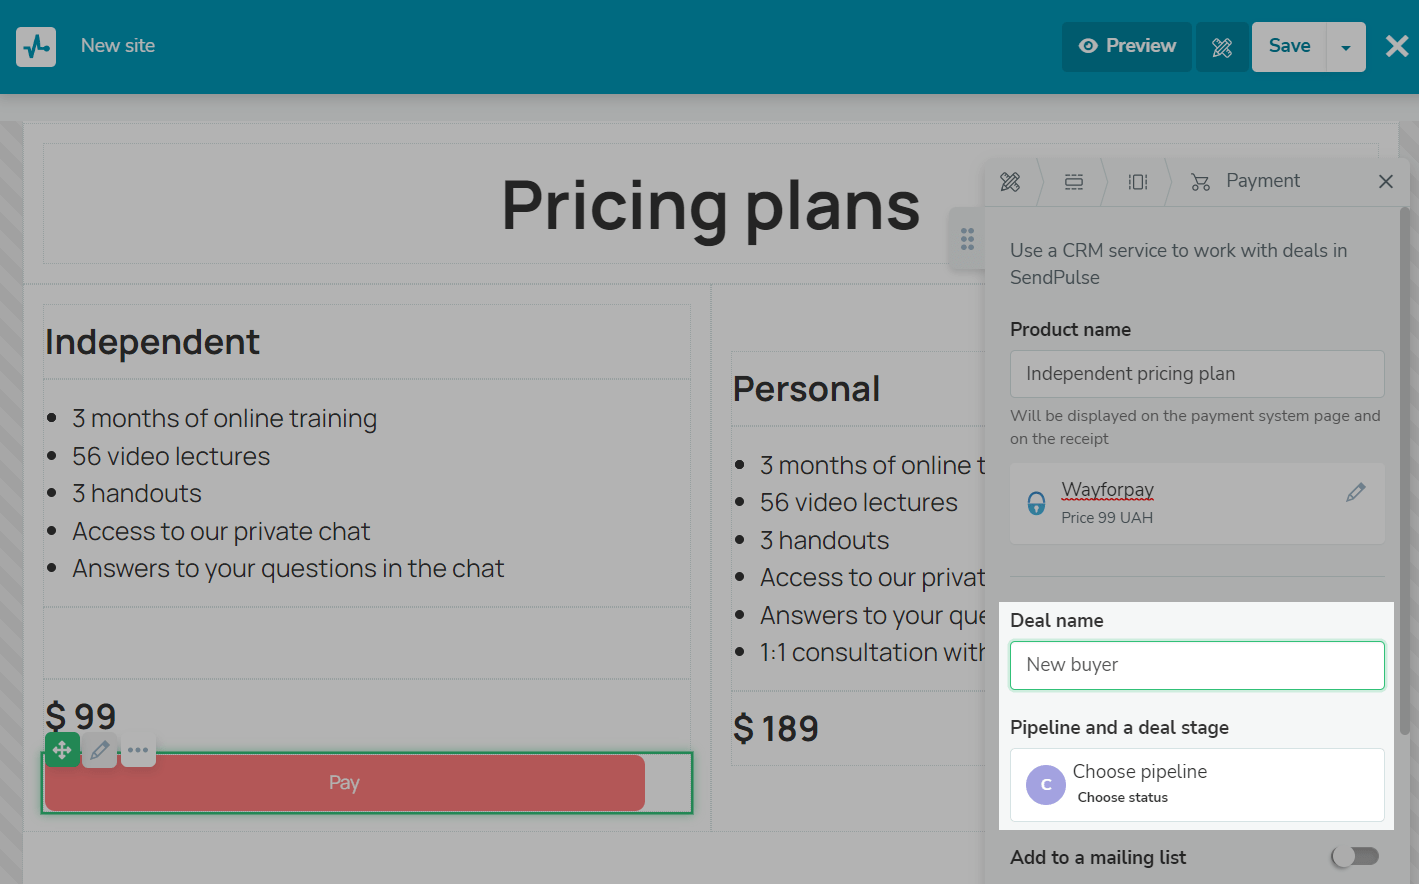Open the design tools icon in top bar
Screen dimensions: 1419x884
pyautogui.click(x=1222, y=47)
